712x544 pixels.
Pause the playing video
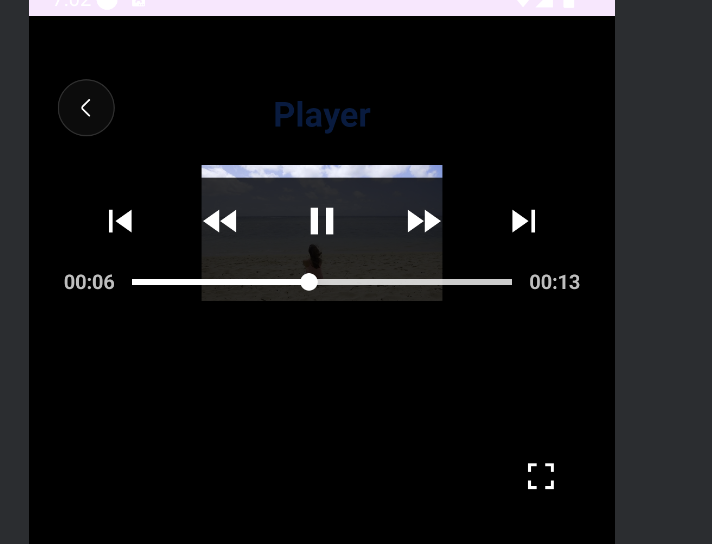pos(322,221)
